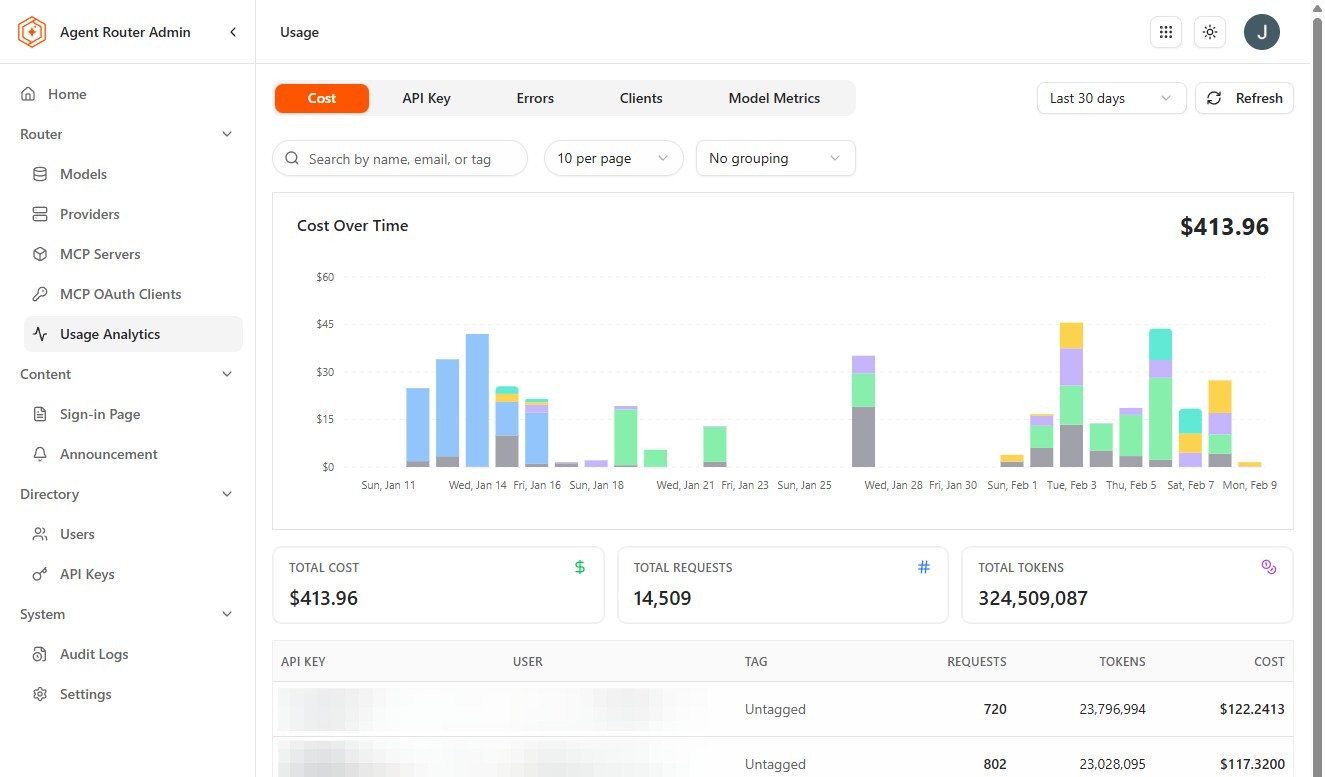
Task: Collapse the Content section chevron
Action: pos(227,374)
